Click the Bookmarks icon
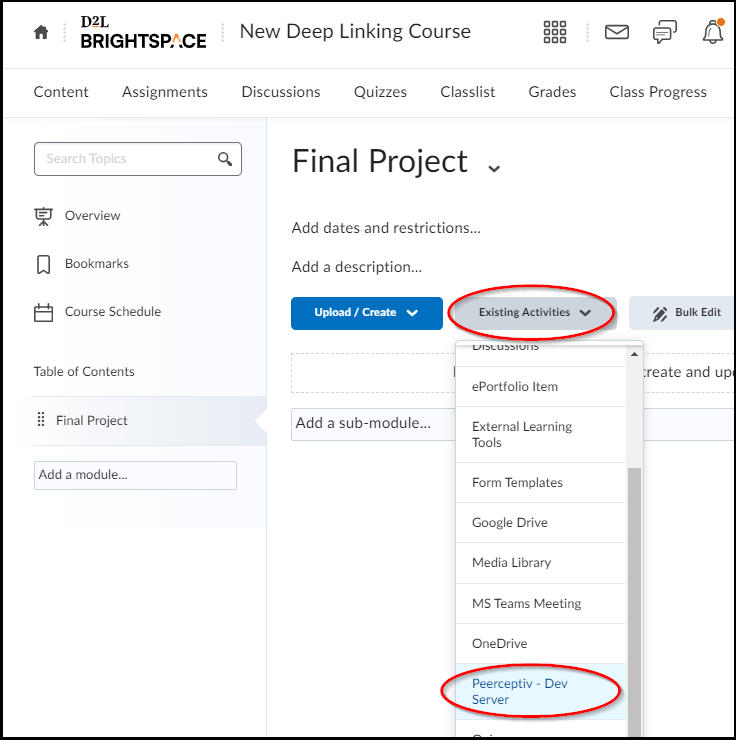Viewport: 736px width, 740px height. pos(43,264)
